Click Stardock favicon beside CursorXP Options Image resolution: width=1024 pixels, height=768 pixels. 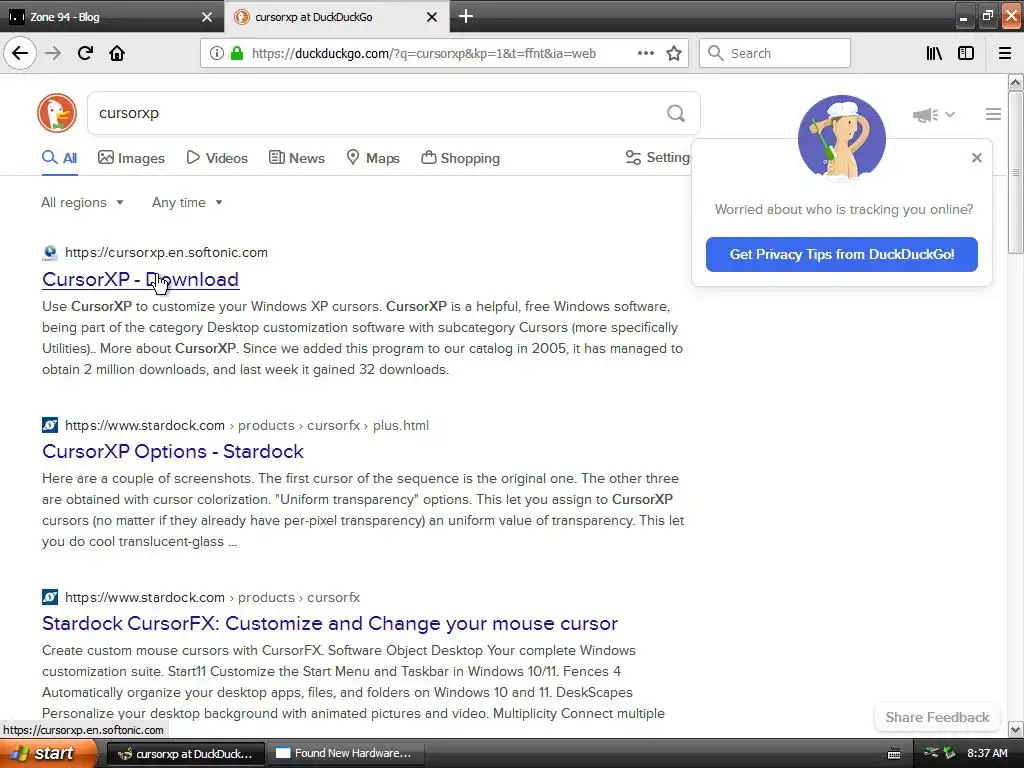pyautogui.click(x=50, y=425)
